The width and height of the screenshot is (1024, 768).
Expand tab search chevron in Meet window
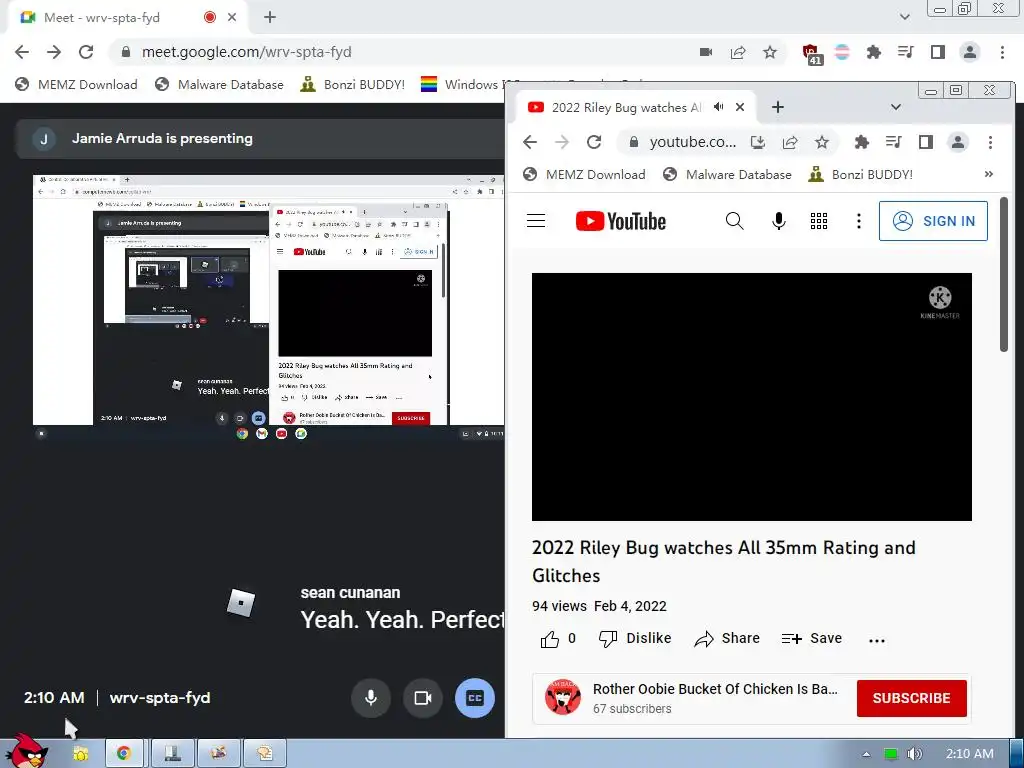(904, 17)
